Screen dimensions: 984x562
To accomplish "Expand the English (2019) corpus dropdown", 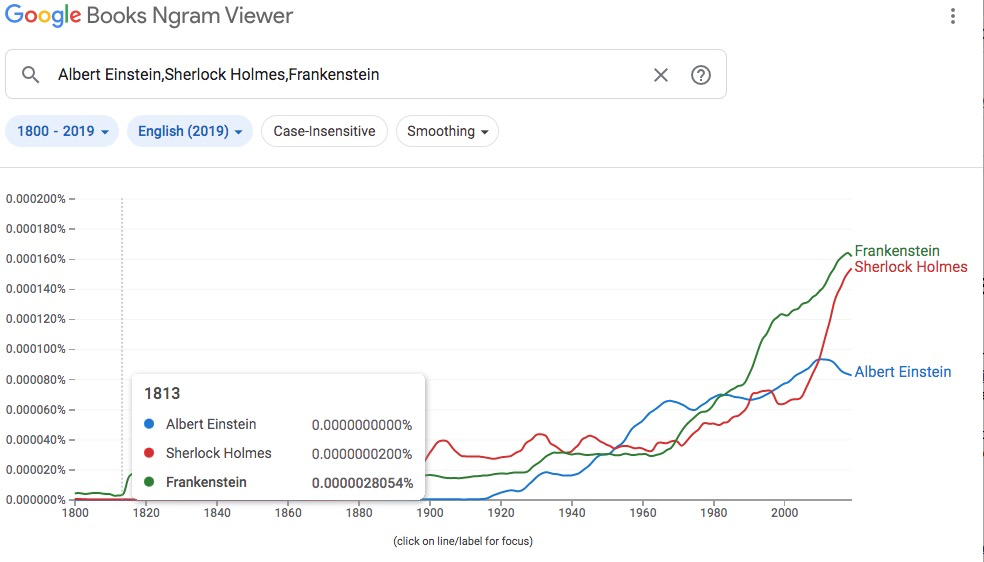I will (190, 131).
